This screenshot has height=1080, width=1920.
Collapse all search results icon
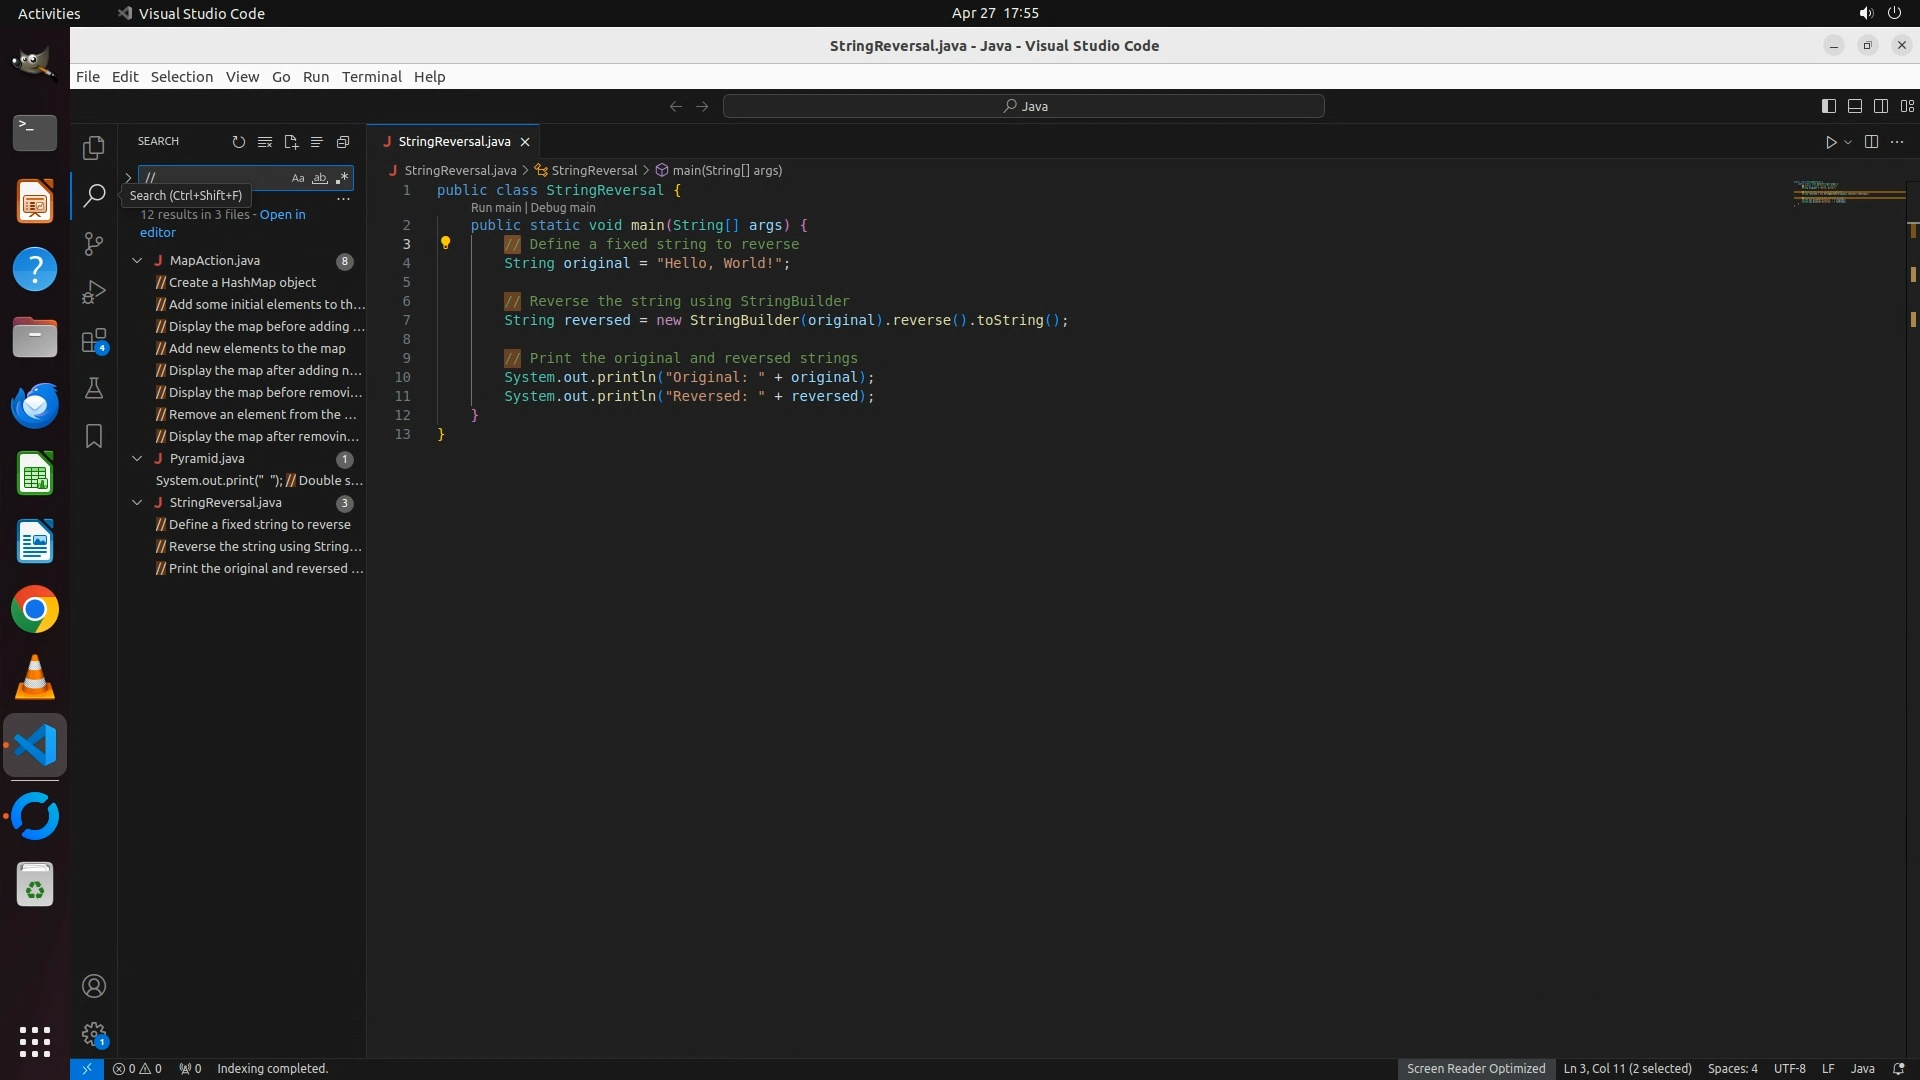click(x=343, y=142)
